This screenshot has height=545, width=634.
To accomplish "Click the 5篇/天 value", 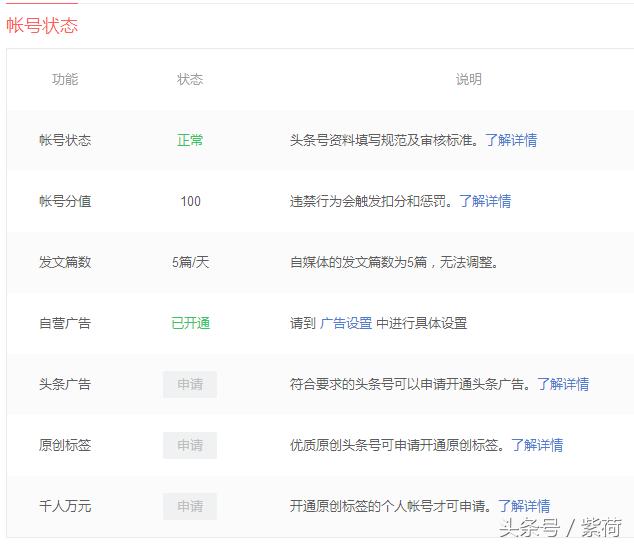I will pyautogui.click(x=190, y=262).
